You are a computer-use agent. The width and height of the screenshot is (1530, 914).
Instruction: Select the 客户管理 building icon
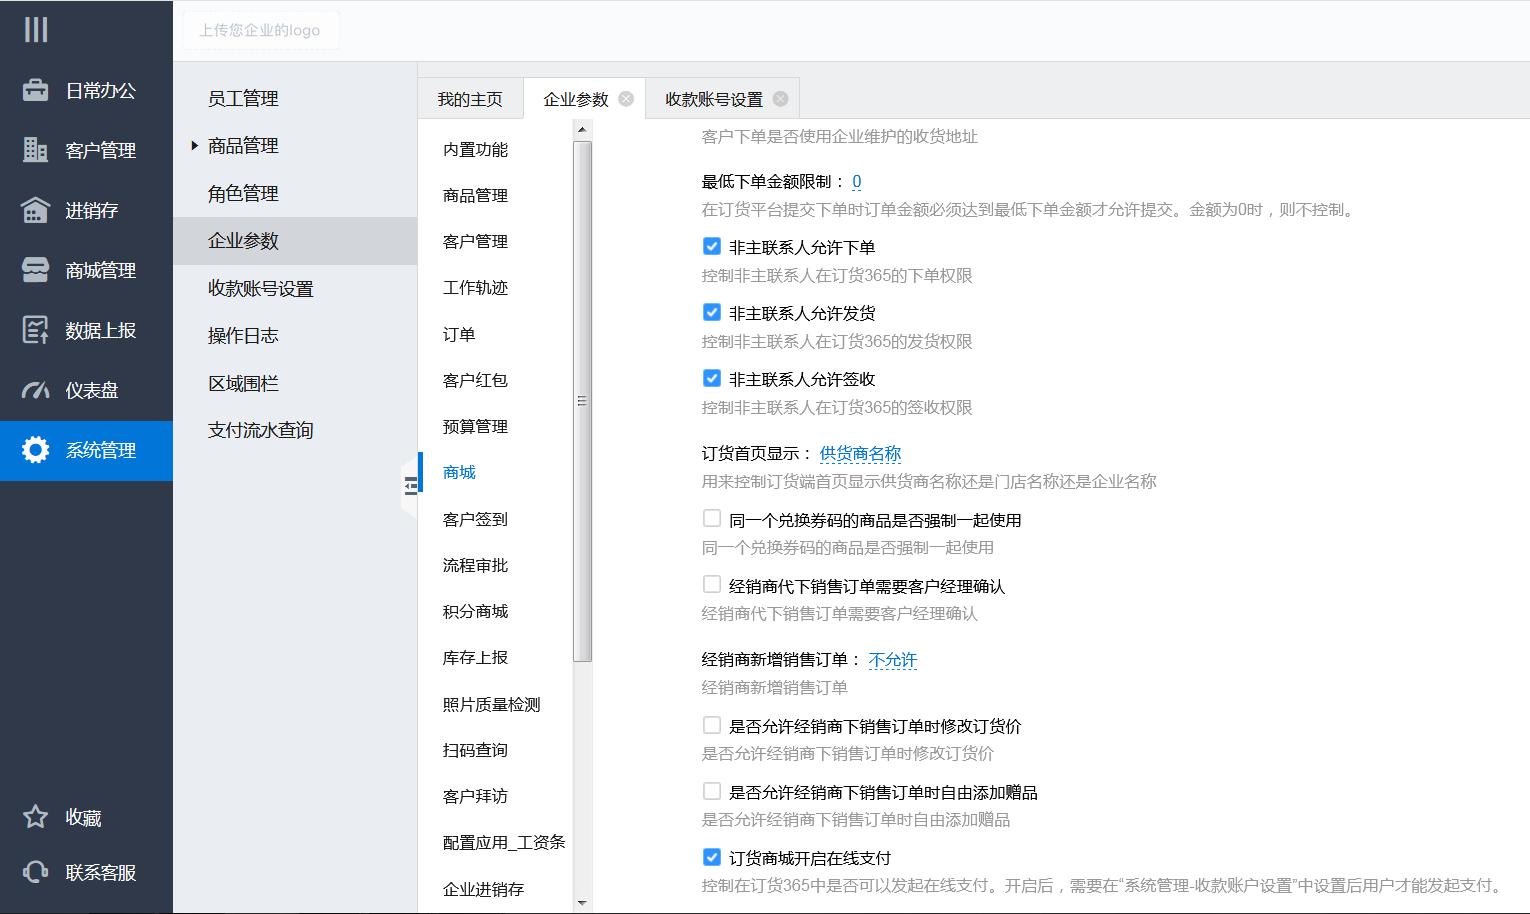[36, 150]
